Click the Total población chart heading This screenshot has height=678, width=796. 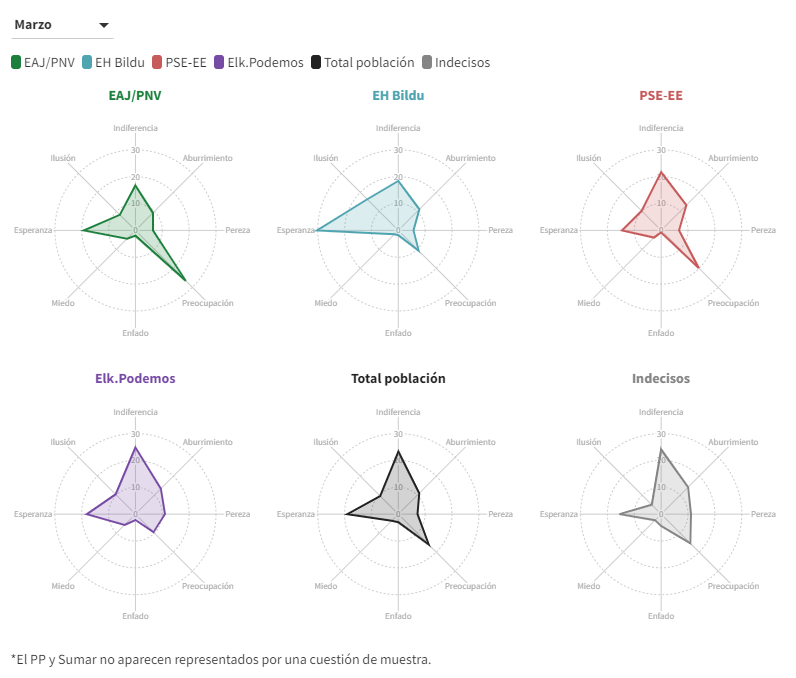point(398,379)
